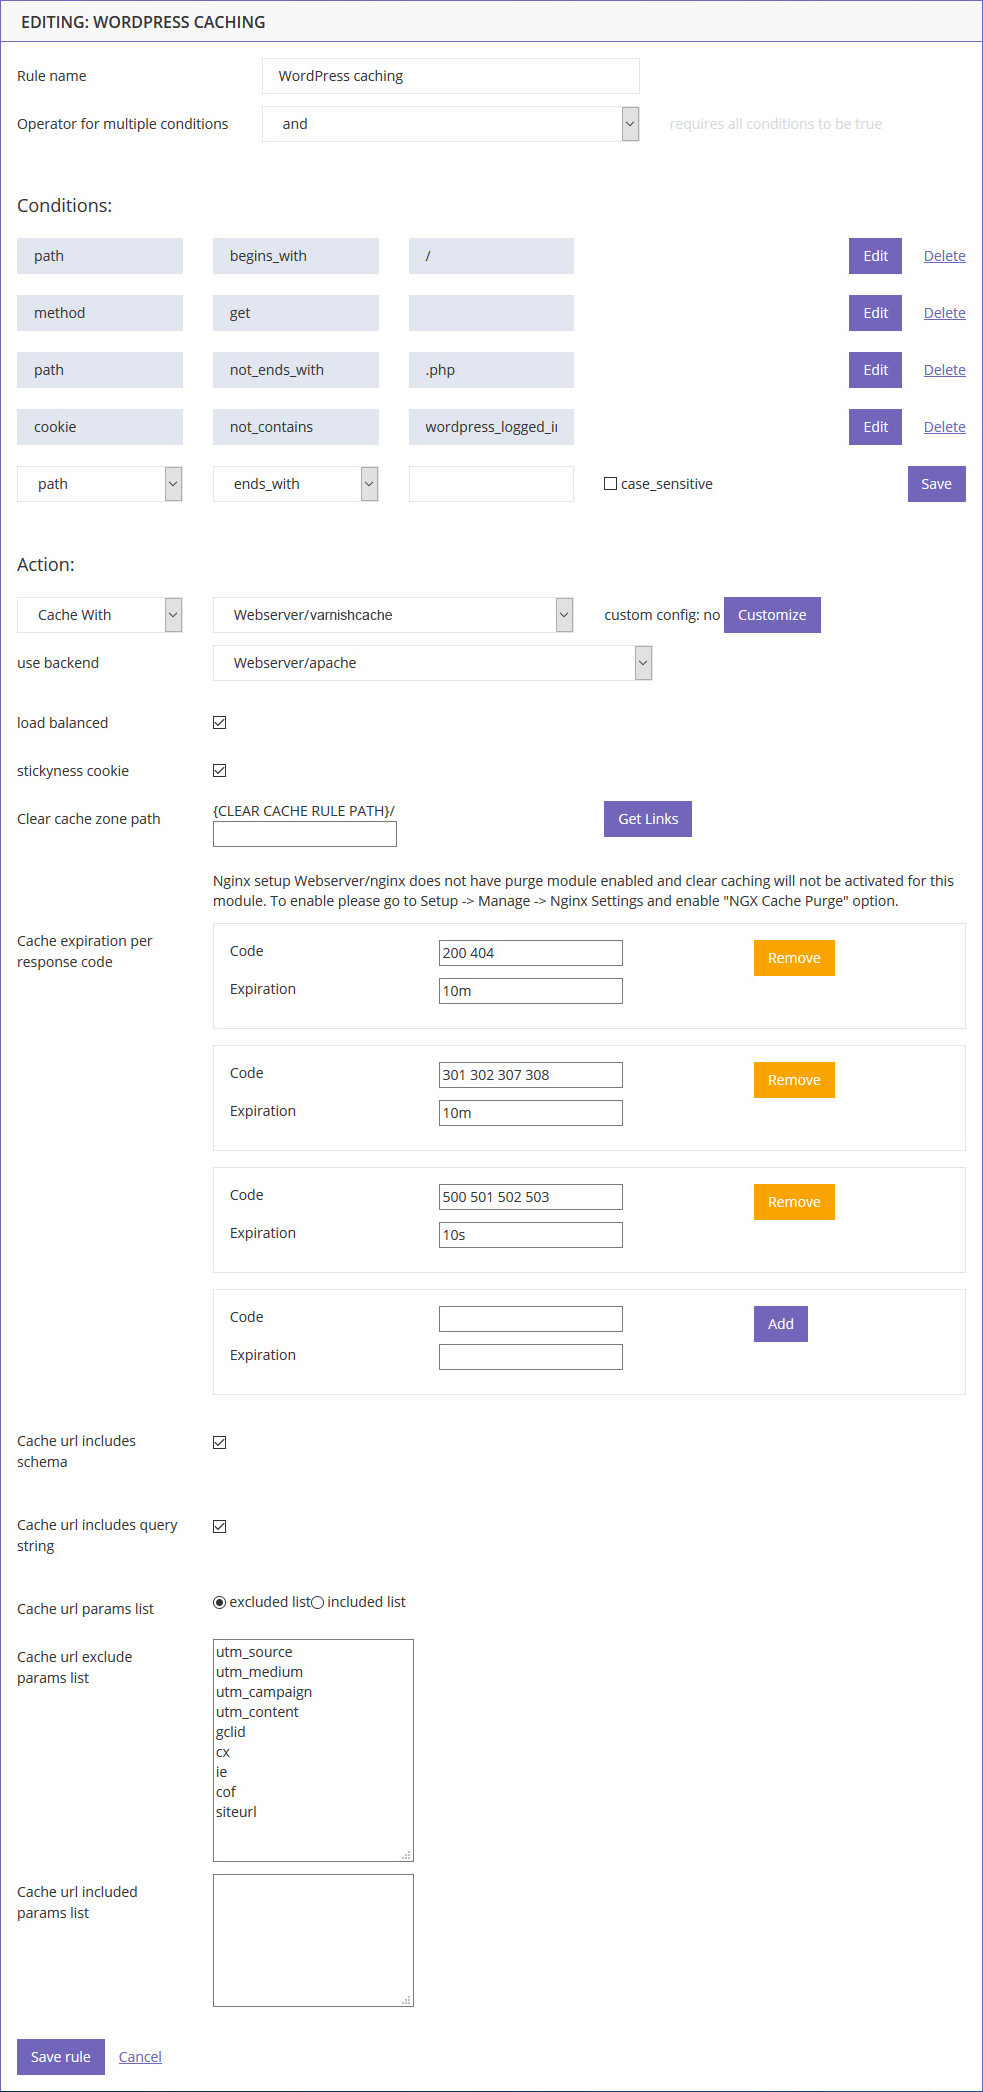The image size is (983, 2092).
Task: Click the included params list textarea
Action: pyautogui.click(x=313, y=1941)
